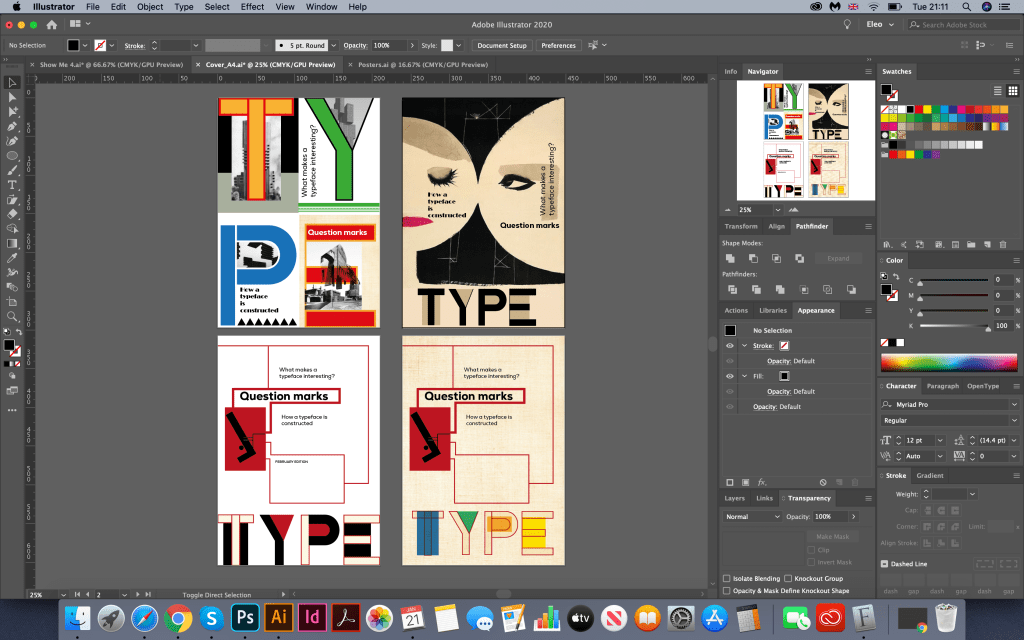Select the Type tool
Image resolution: width=1024 pixels, height=640 pixels.
click(x=12, y=185)
